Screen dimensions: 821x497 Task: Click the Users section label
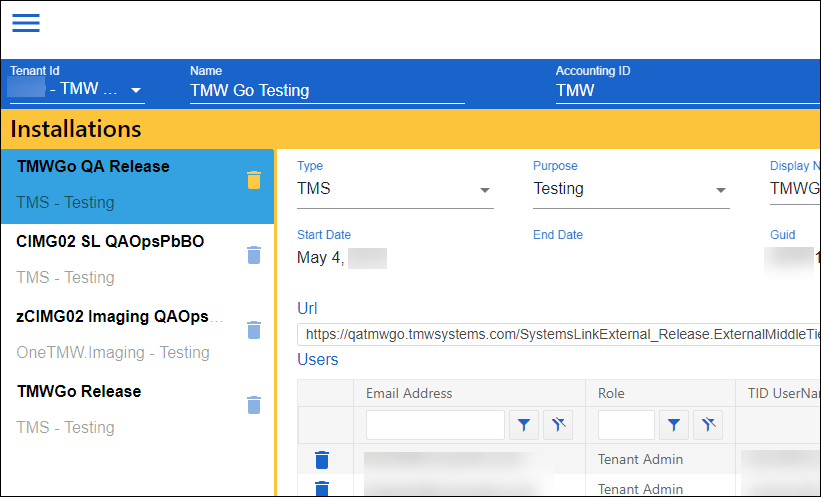point(318,360)
